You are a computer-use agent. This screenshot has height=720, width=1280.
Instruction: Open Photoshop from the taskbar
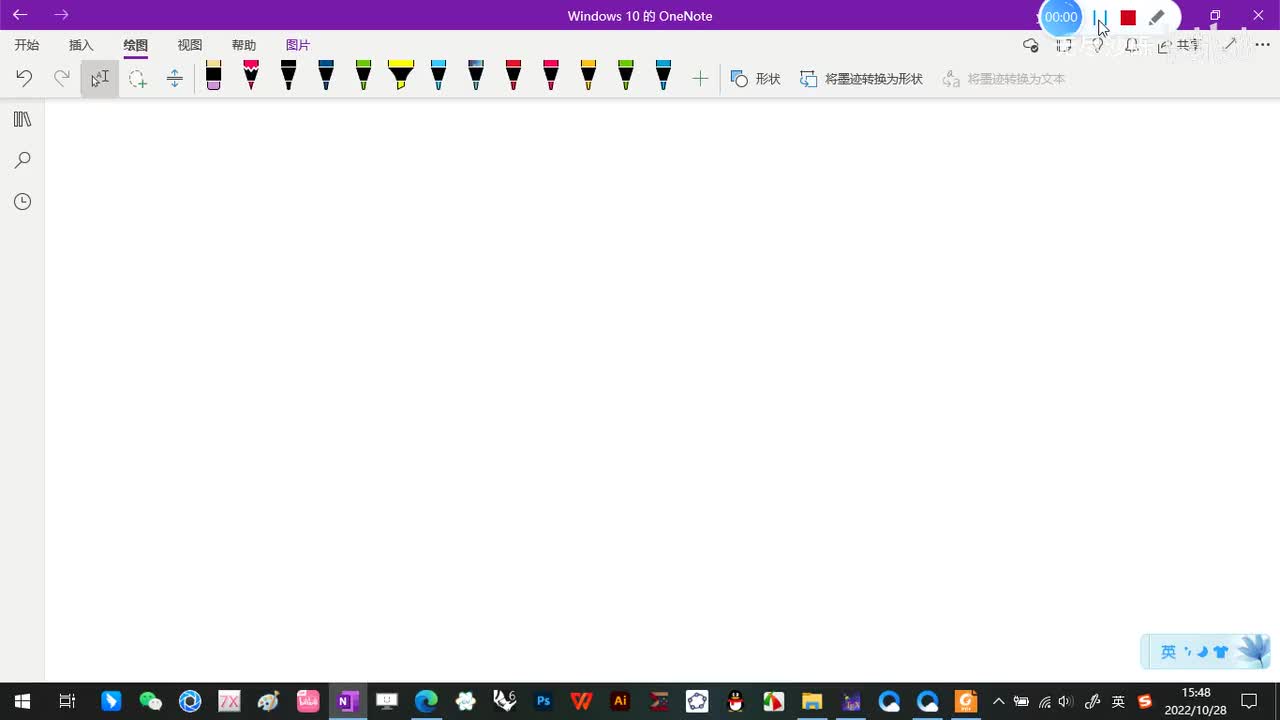coord(543,701)
